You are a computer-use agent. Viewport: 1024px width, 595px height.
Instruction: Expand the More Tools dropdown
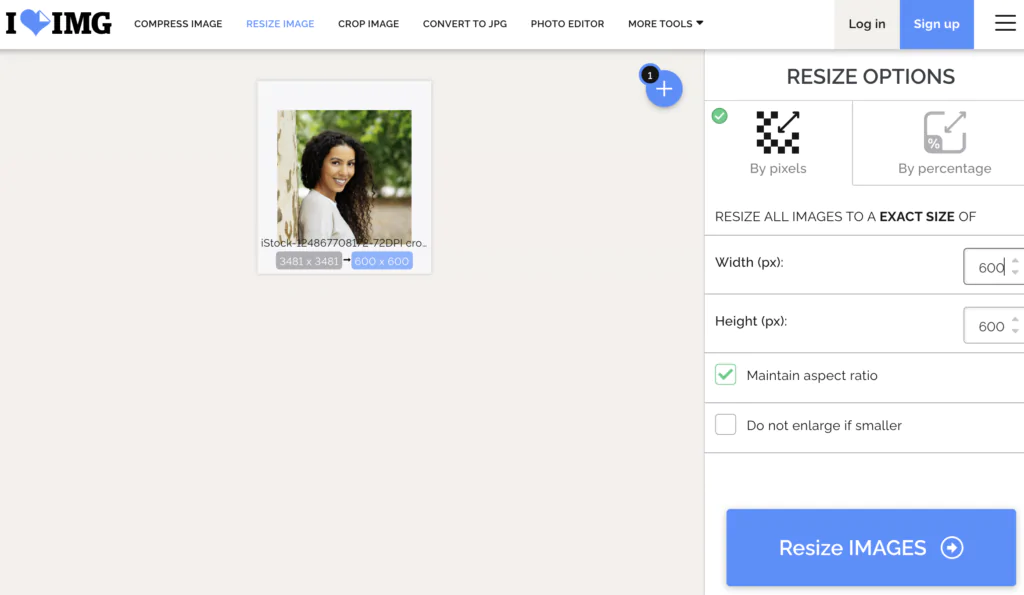click(x=665, y=24)
